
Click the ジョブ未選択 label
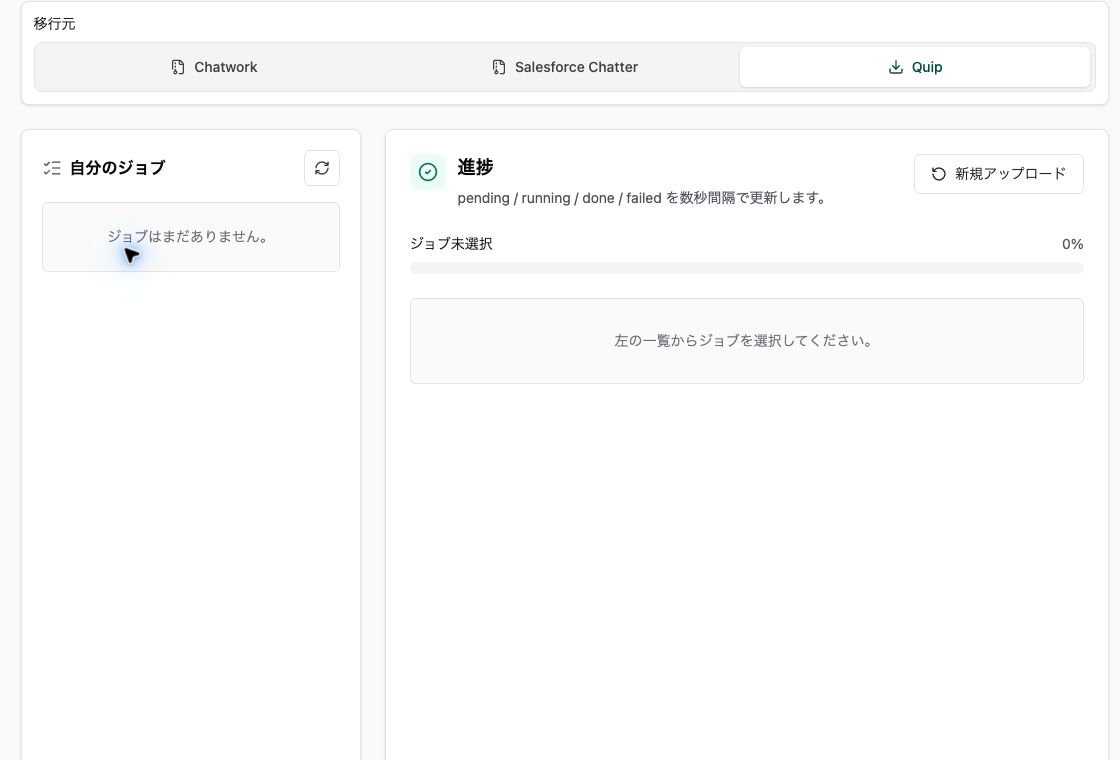[451, 244]
